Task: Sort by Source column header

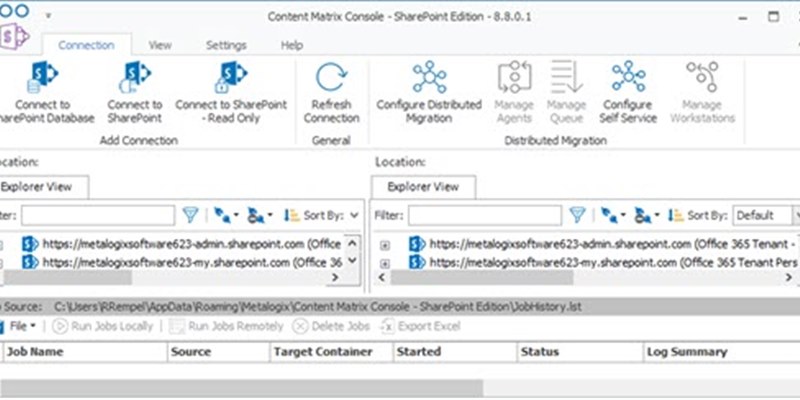Action: (x=218, y=352)
